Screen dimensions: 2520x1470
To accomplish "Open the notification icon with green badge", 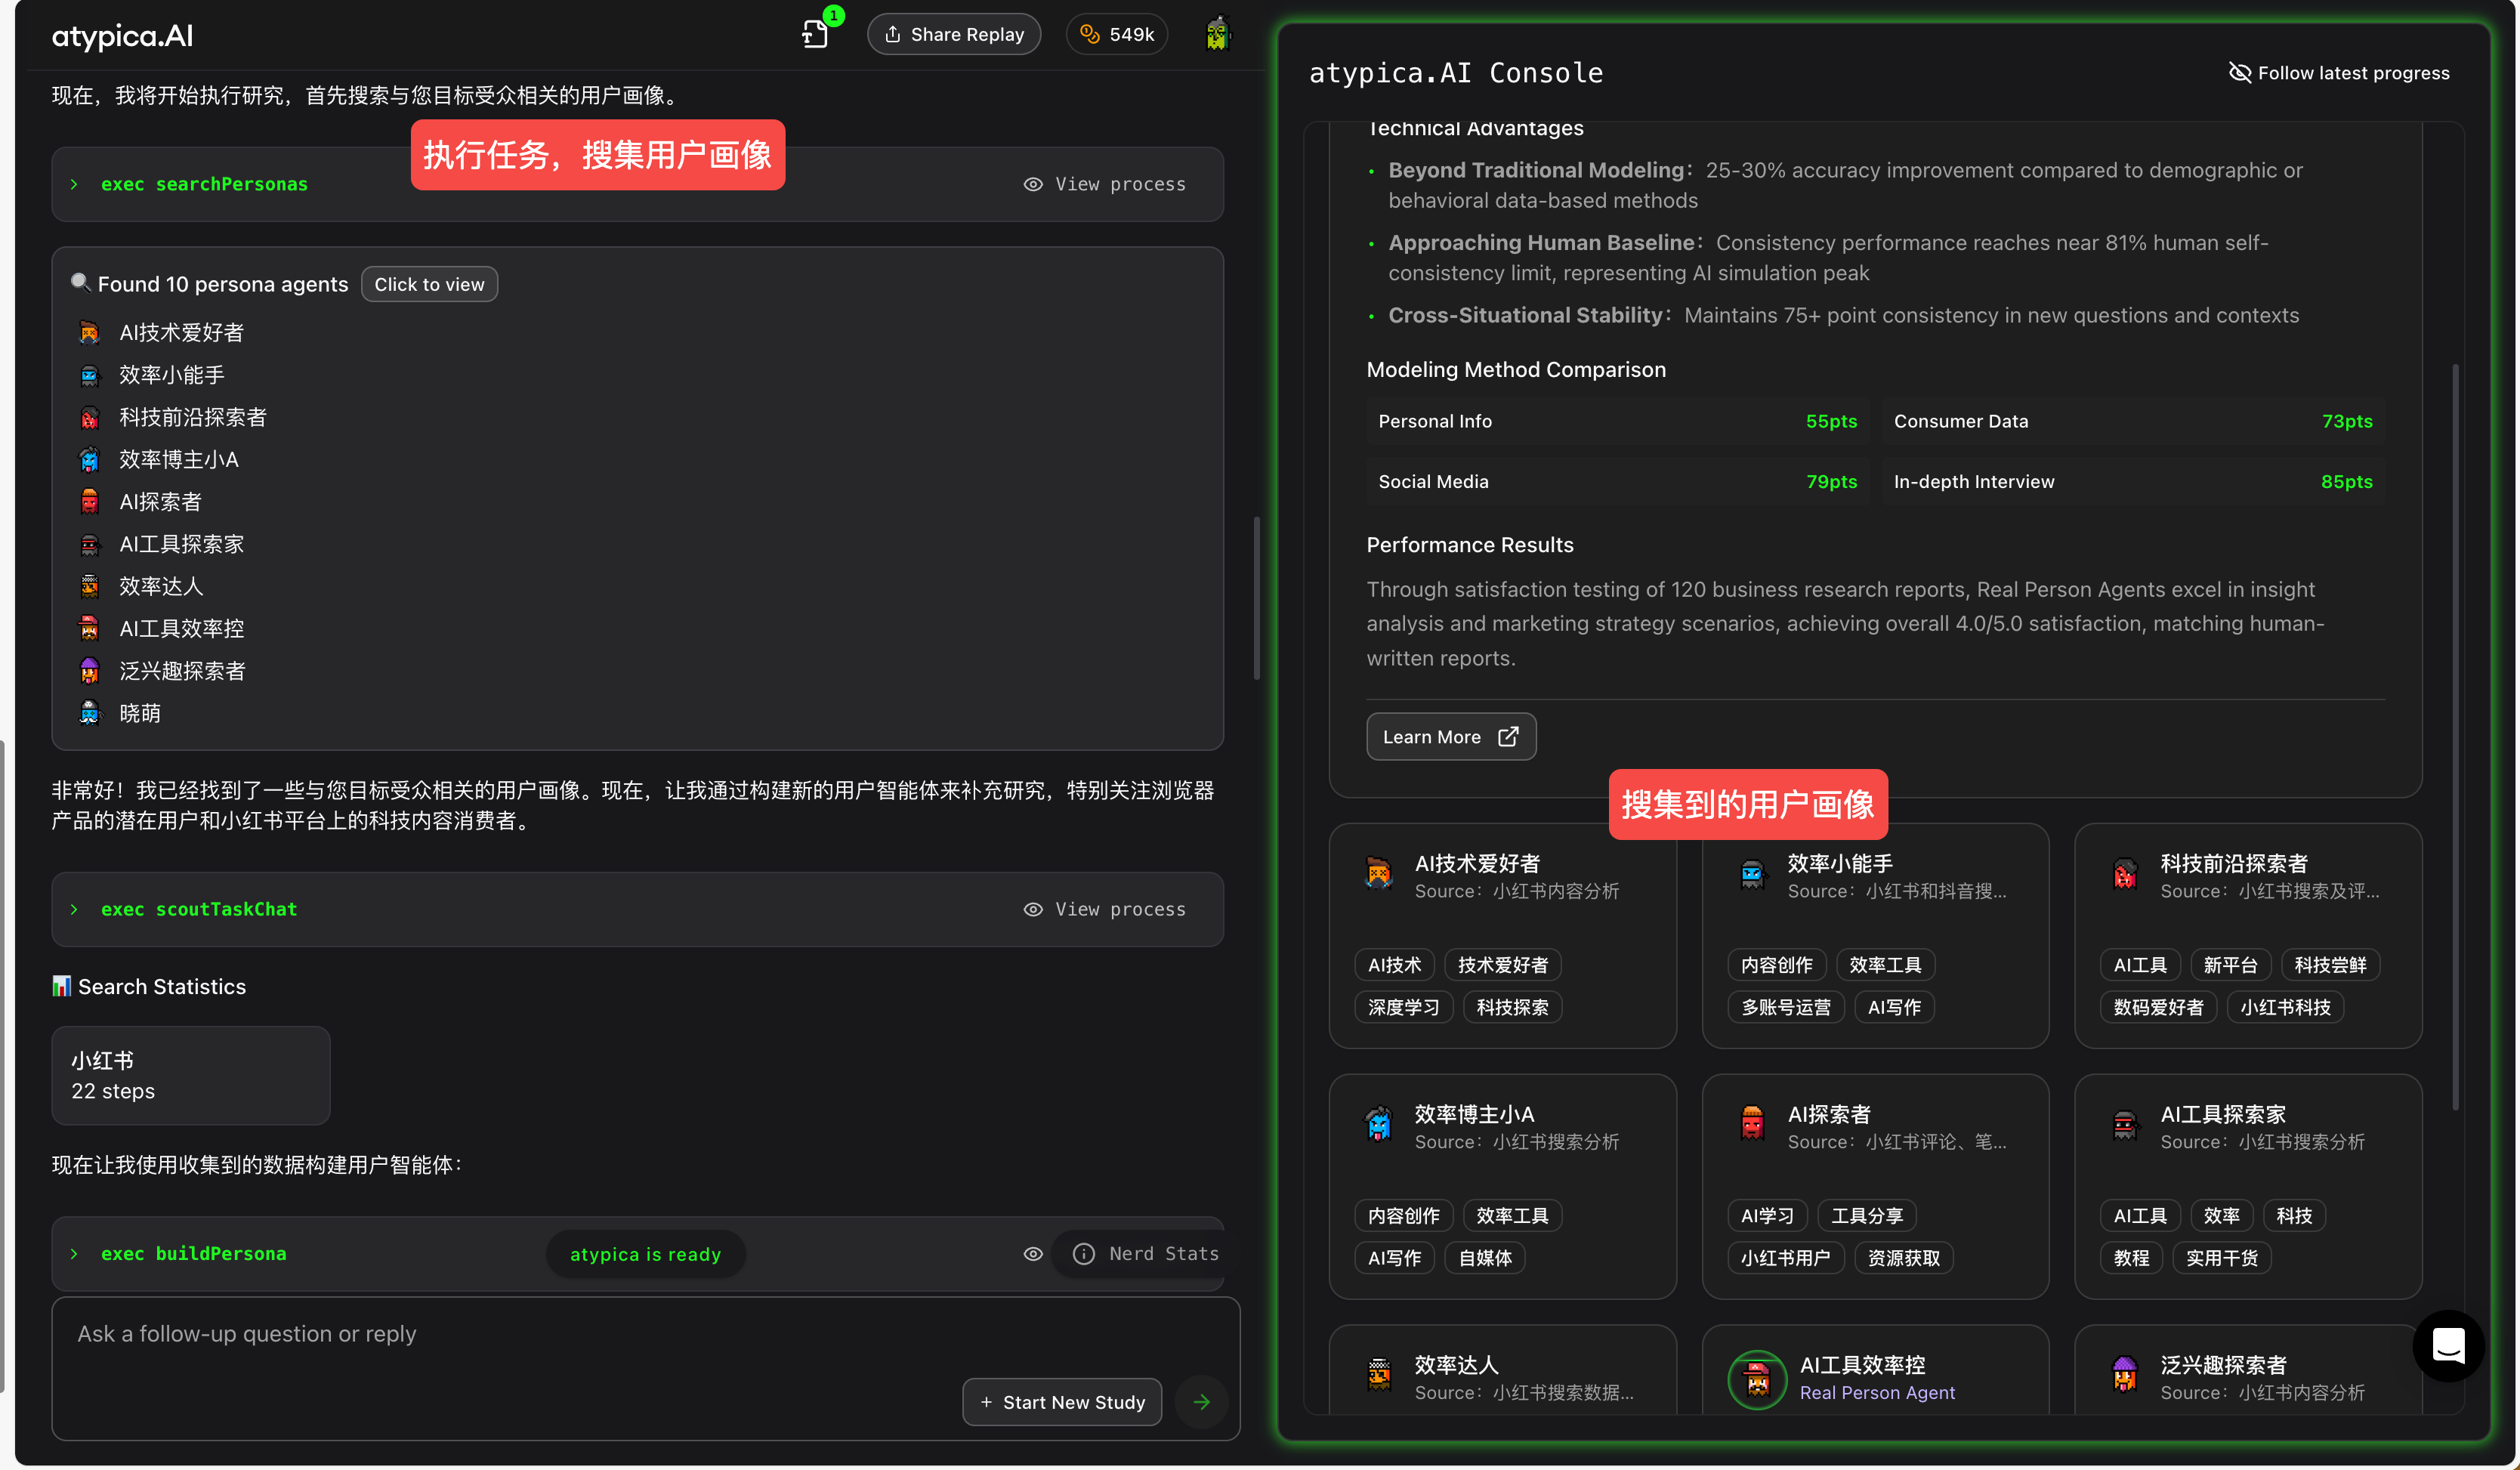I will coord(816,34).
